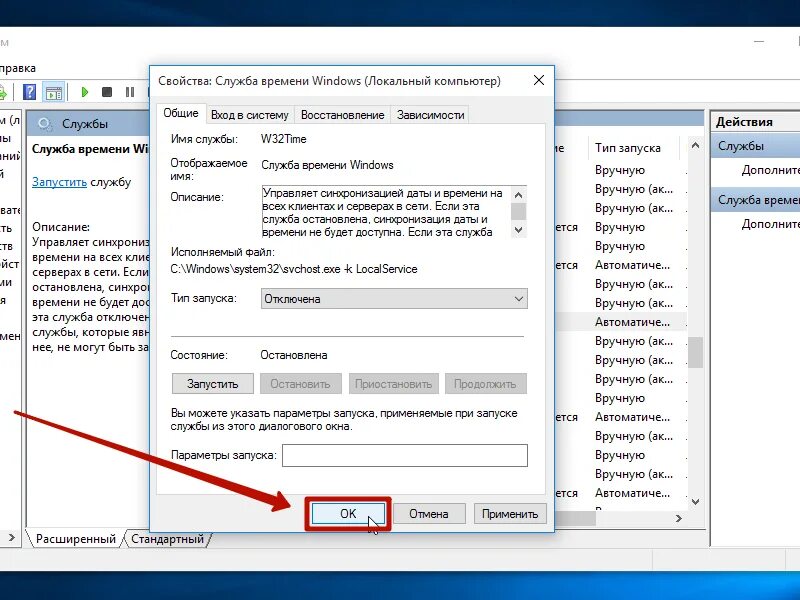
Task: Click the Применить button
Action: pos(510,514)
